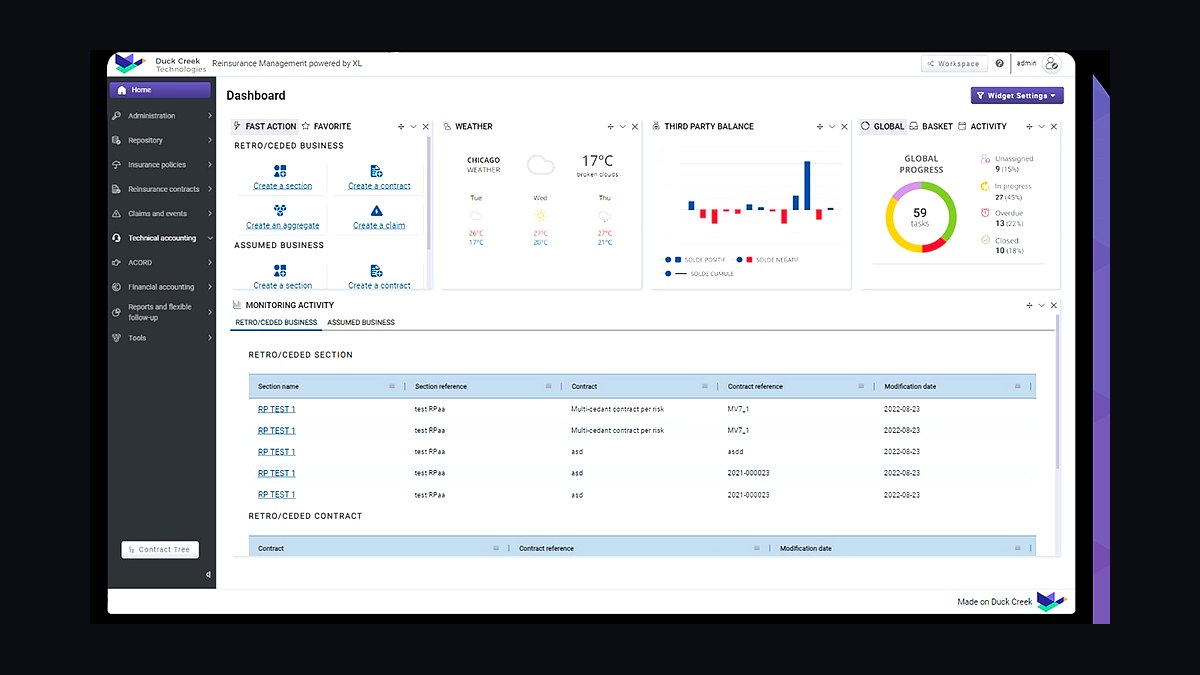Collapse the Fast Action widget chevron
1200x675 pixels.
tap(413, 127)
